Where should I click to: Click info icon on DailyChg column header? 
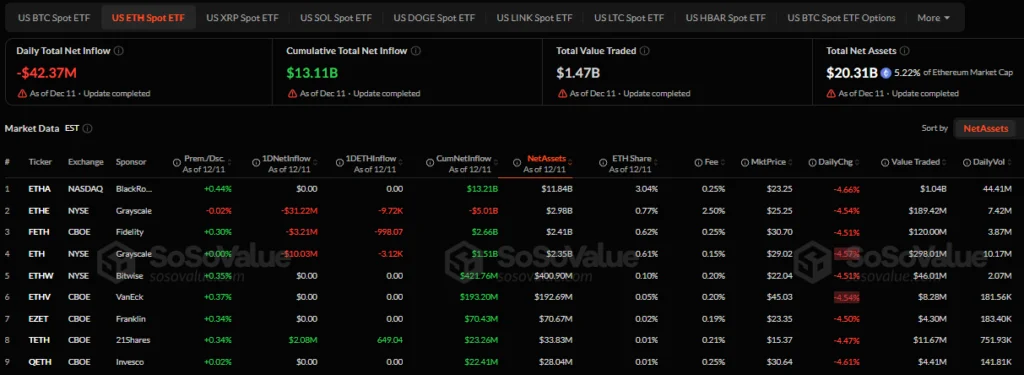point(812,162)
